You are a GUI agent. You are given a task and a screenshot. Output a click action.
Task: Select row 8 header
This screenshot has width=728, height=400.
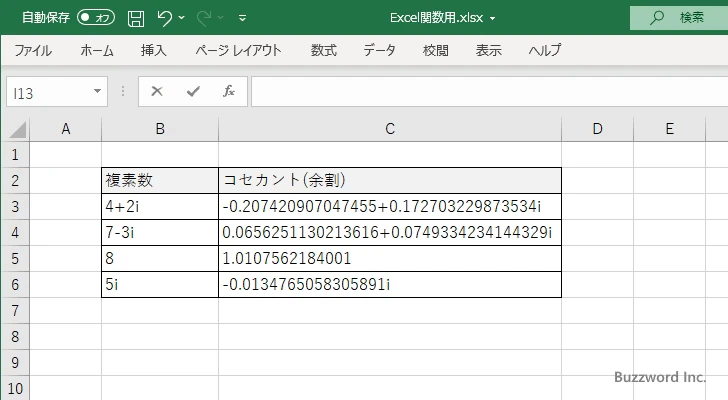pyautogui.click(x=15, y=336)
